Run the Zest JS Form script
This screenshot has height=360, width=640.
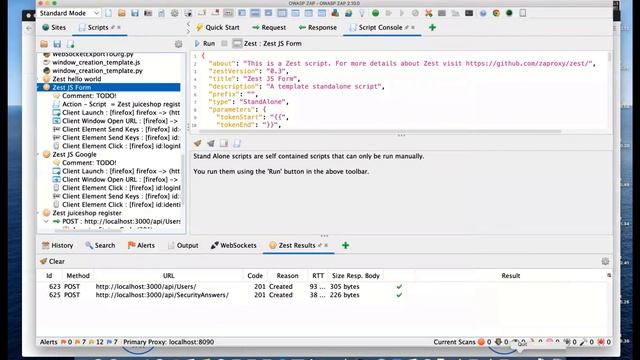(x=204, y=43)
